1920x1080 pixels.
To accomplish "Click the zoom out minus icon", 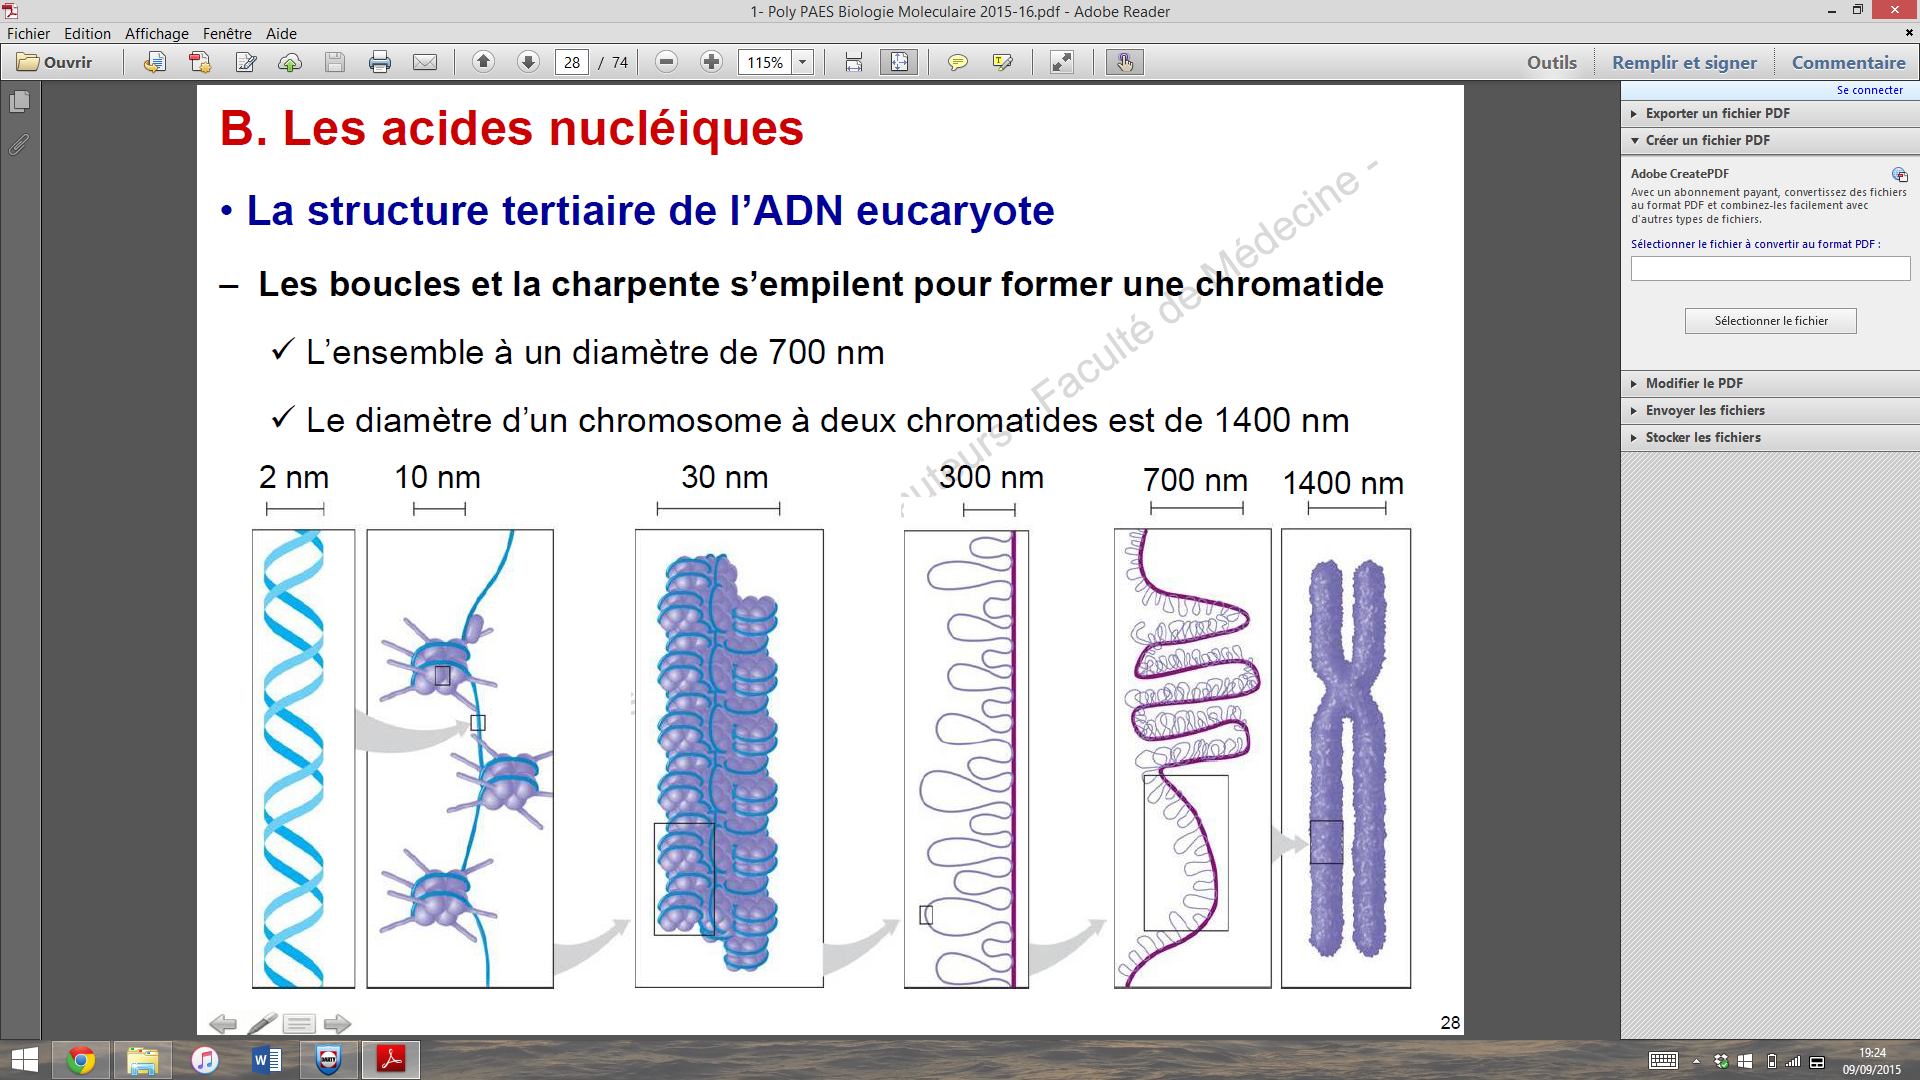I will click(666, 62).
